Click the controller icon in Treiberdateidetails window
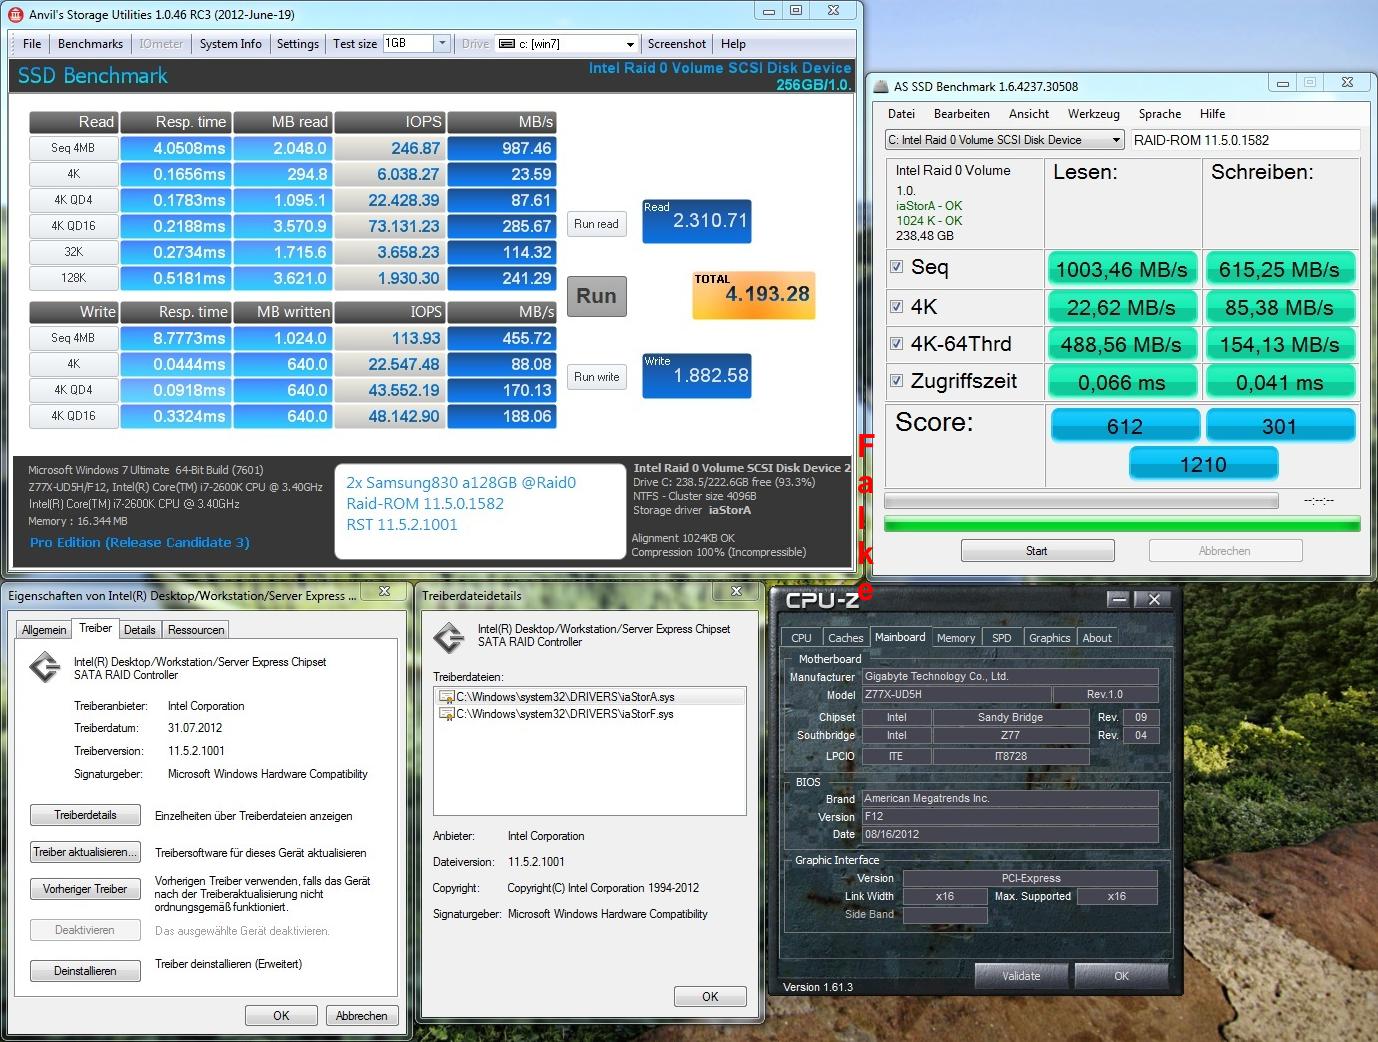 (x=449, y=637)
